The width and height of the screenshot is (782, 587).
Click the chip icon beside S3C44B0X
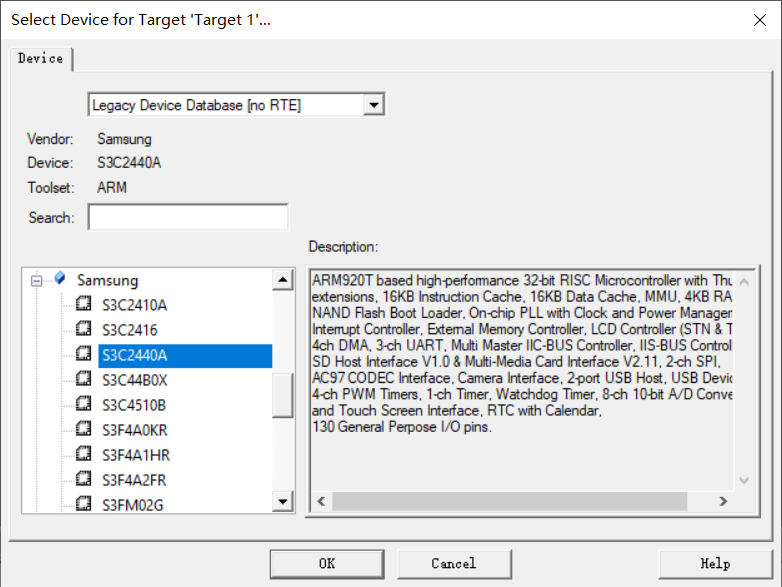[83, 378]
